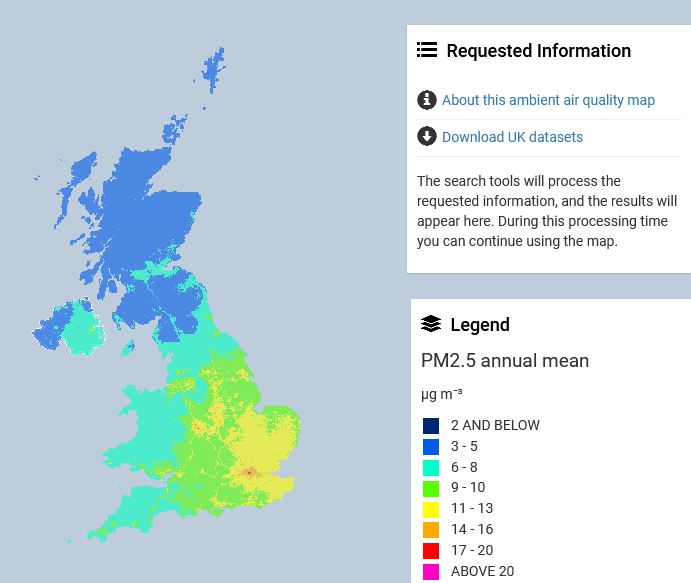Image resolution: width=691 pixels, height=583 pixels.
Task: Click the 6 - 8 turquoise swatch
Action: [431, 467]
